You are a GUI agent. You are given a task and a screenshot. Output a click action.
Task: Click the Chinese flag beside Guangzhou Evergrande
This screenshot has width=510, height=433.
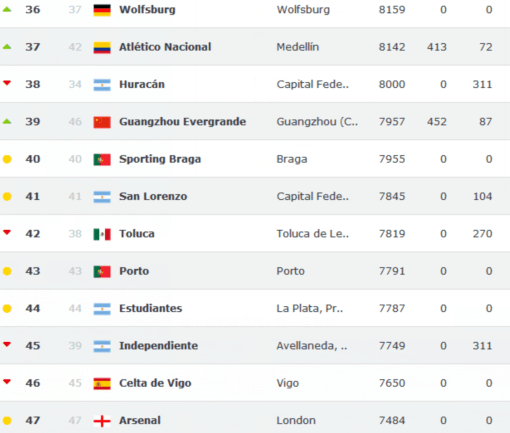102,122
